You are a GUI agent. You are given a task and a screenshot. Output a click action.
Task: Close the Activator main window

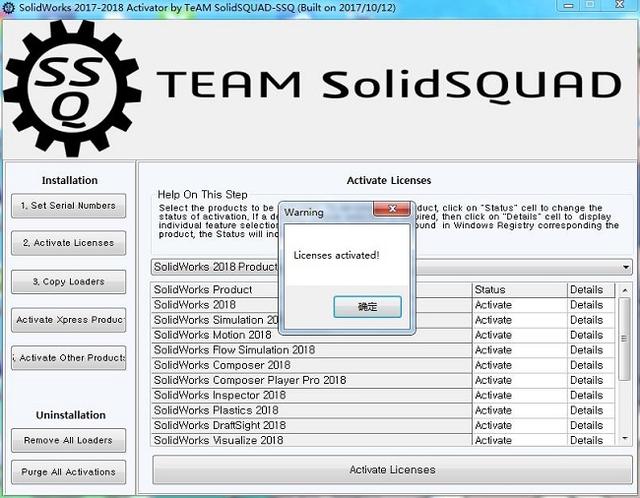[620, 5]
